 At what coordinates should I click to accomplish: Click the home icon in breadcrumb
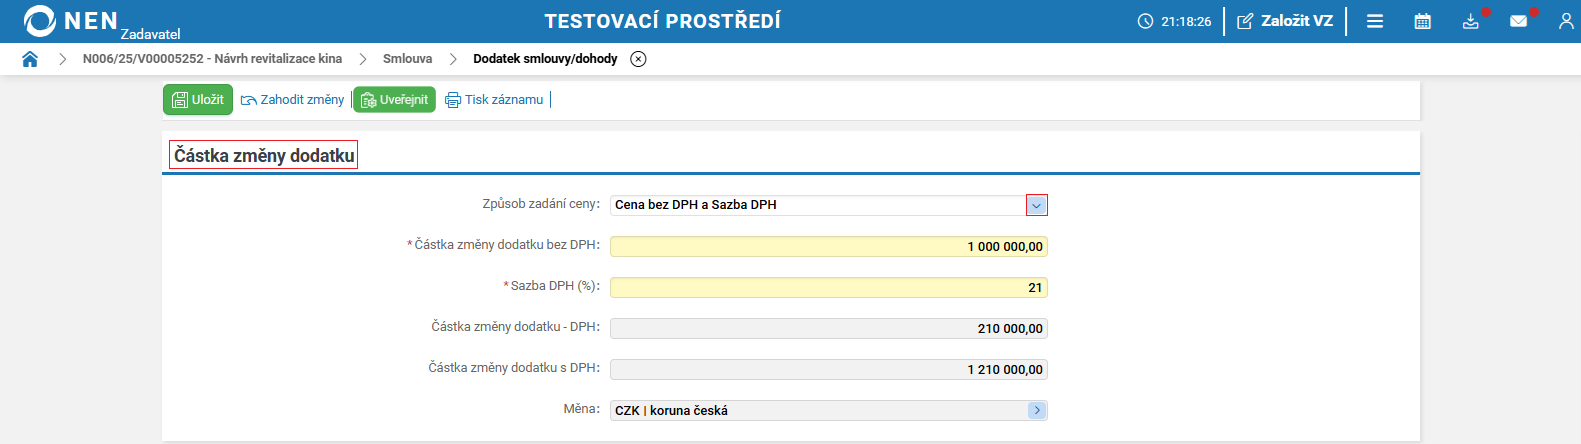click(x=30, y=59)
